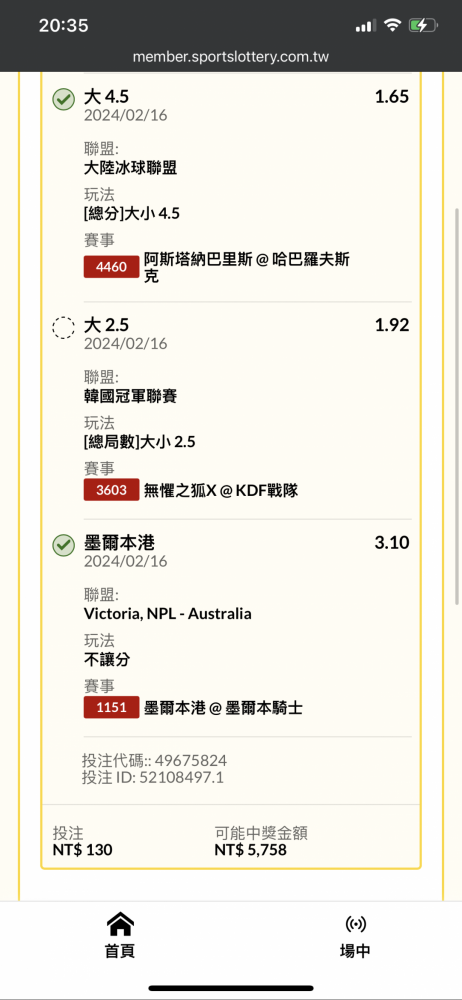Image resolution: width=462 pixels, height=1000 pixels.
Task: Tap the WiFi status icon
Action: click(392, 25)
